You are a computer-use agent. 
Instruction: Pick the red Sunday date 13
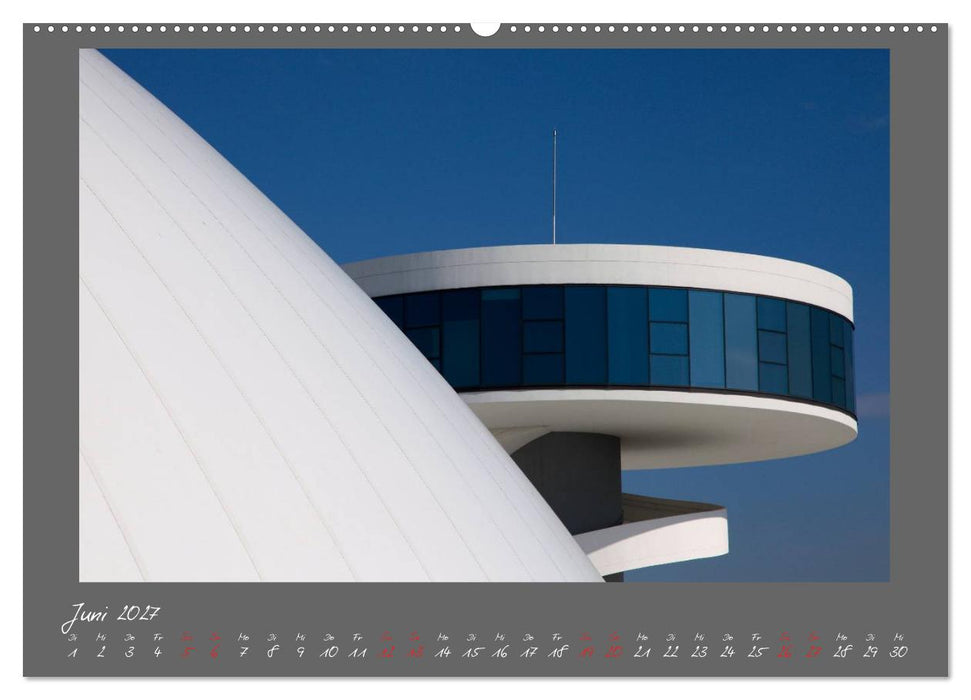[x=415, y=652]
